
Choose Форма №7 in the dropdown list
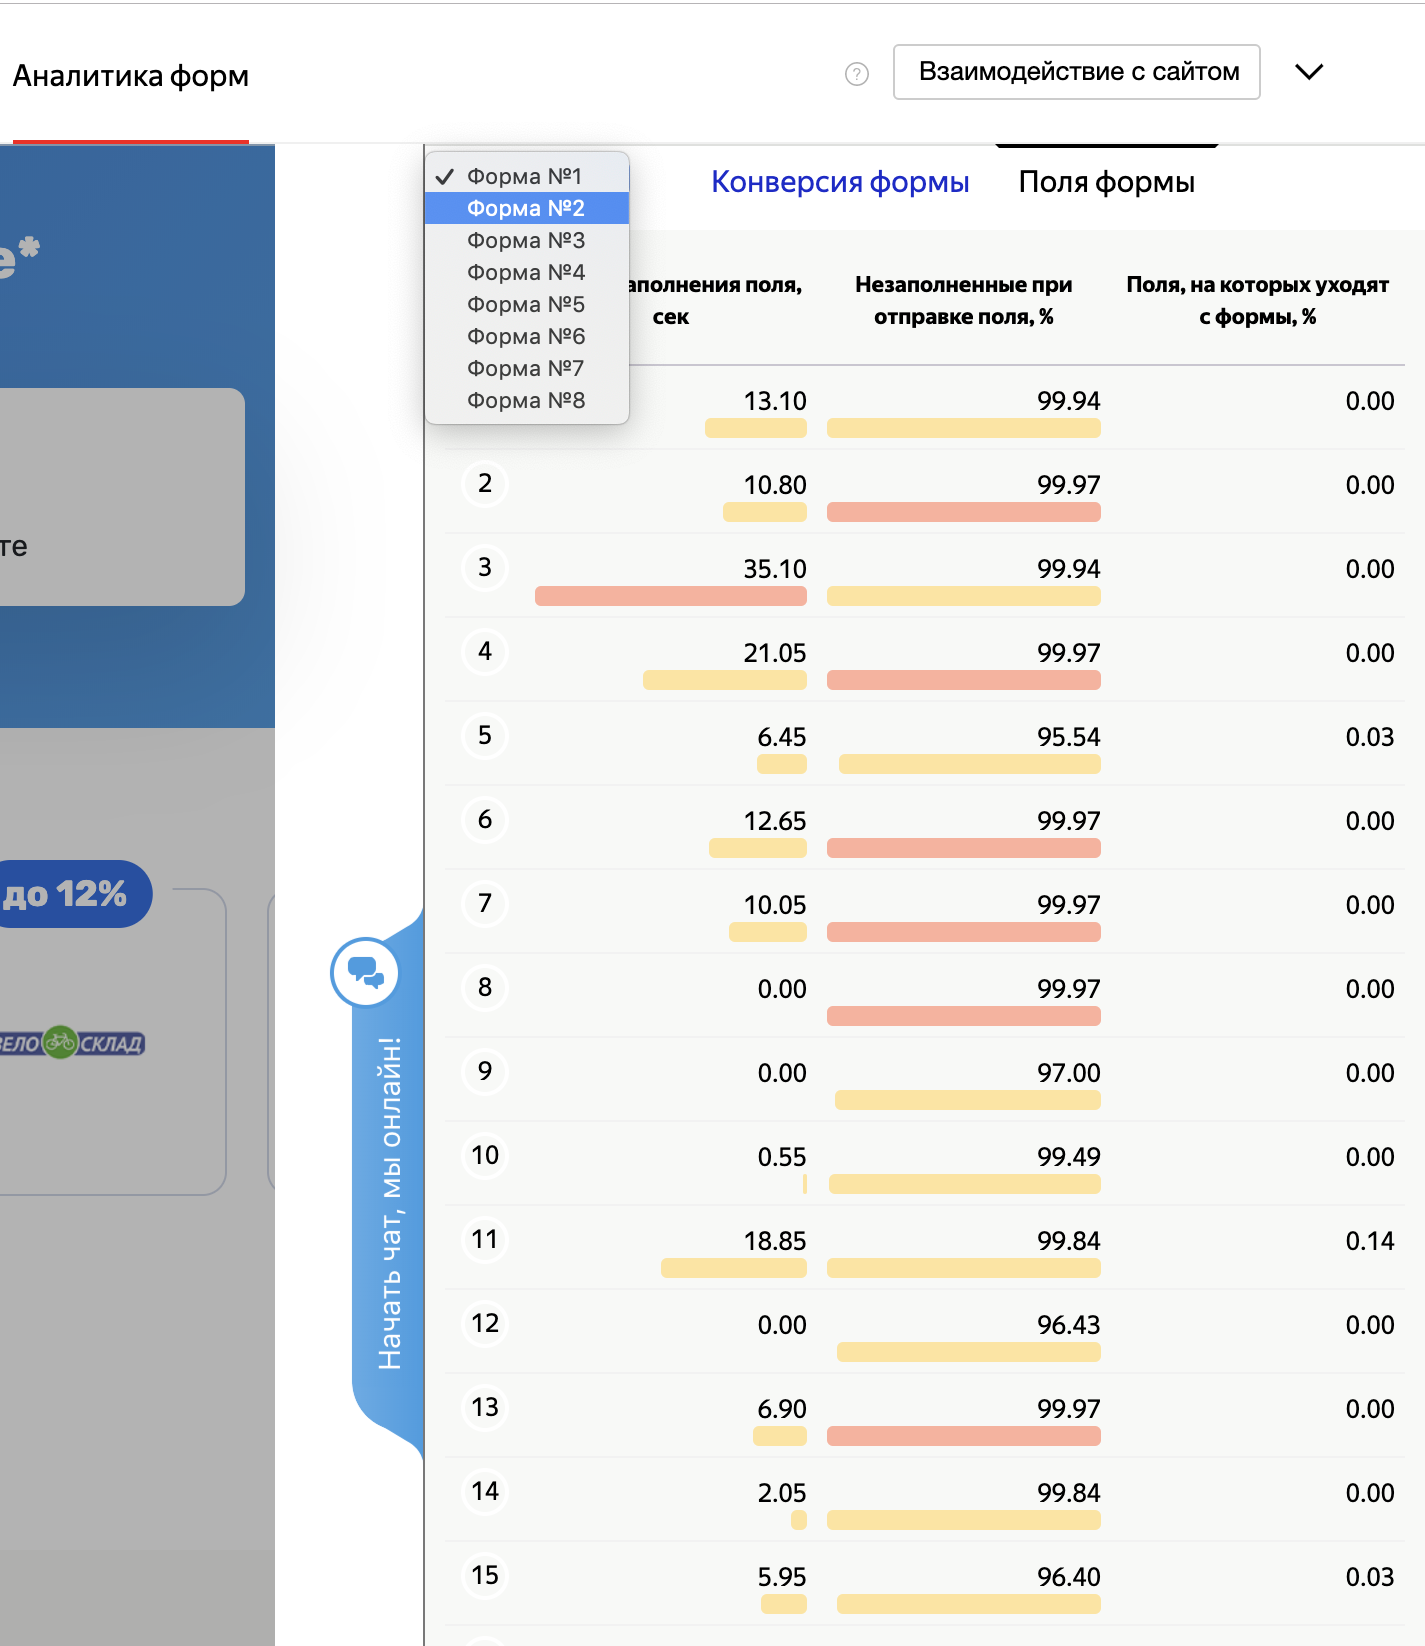pos(527,368)
